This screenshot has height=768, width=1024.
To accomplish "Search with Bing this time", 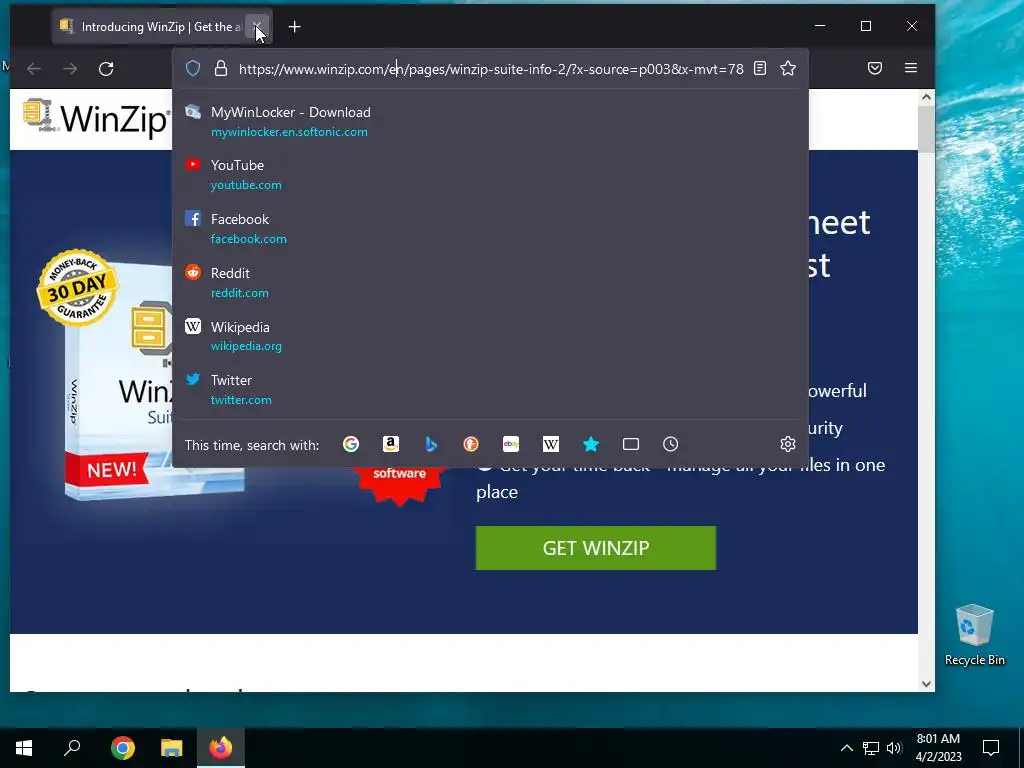I will [x=431, y=444].
